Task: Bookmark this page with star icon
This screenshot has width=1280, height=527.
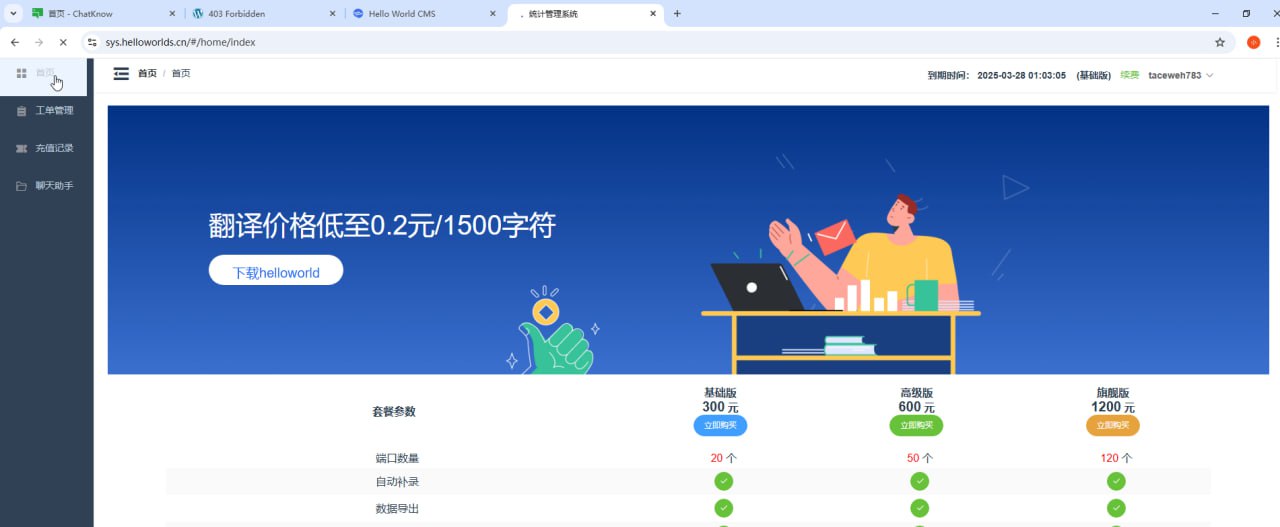Action: [x=1220, y=42]
